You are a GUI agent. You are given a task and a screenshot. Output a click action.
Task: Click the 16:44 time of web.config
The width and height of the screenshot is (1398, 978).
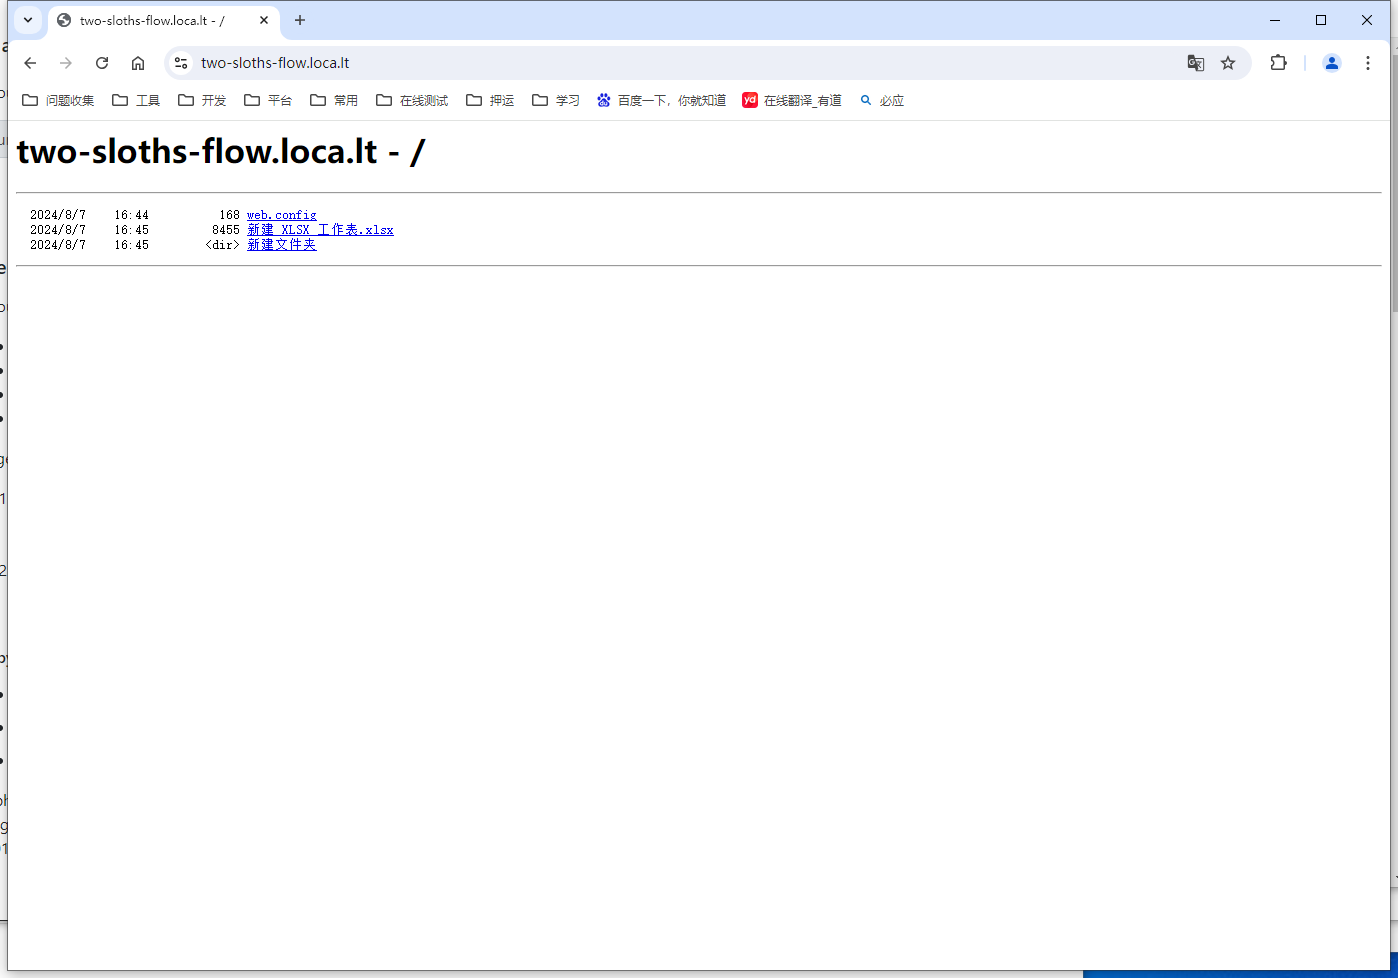(x=131, y=215)
